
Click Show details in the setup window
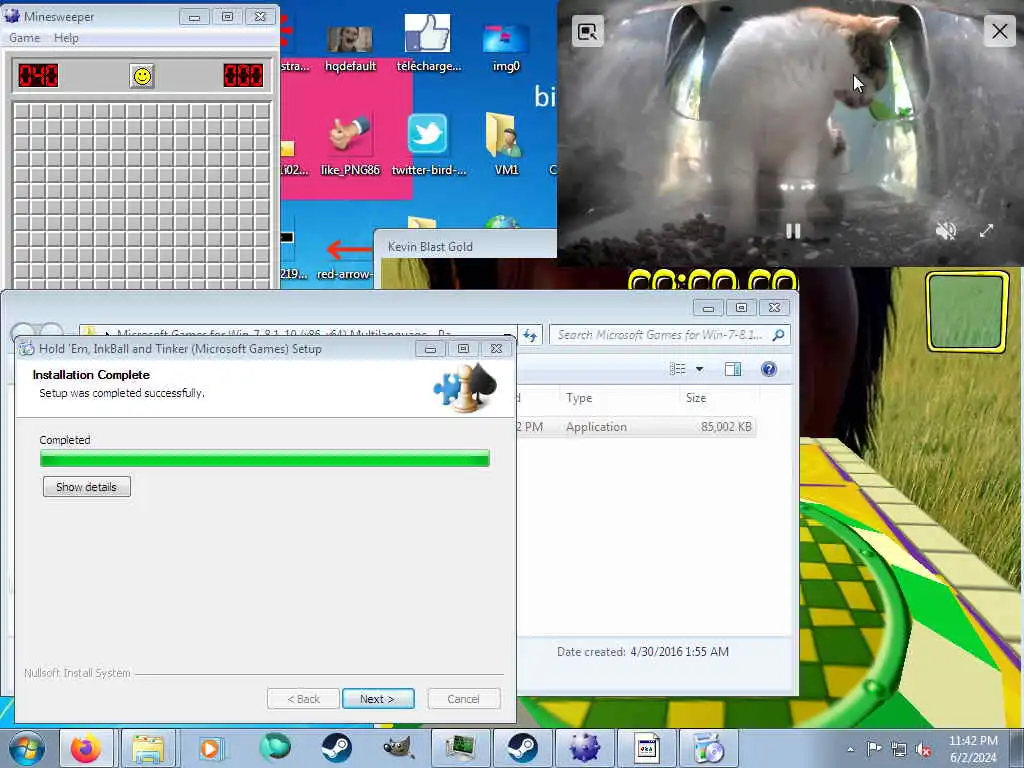coord(87,487)
